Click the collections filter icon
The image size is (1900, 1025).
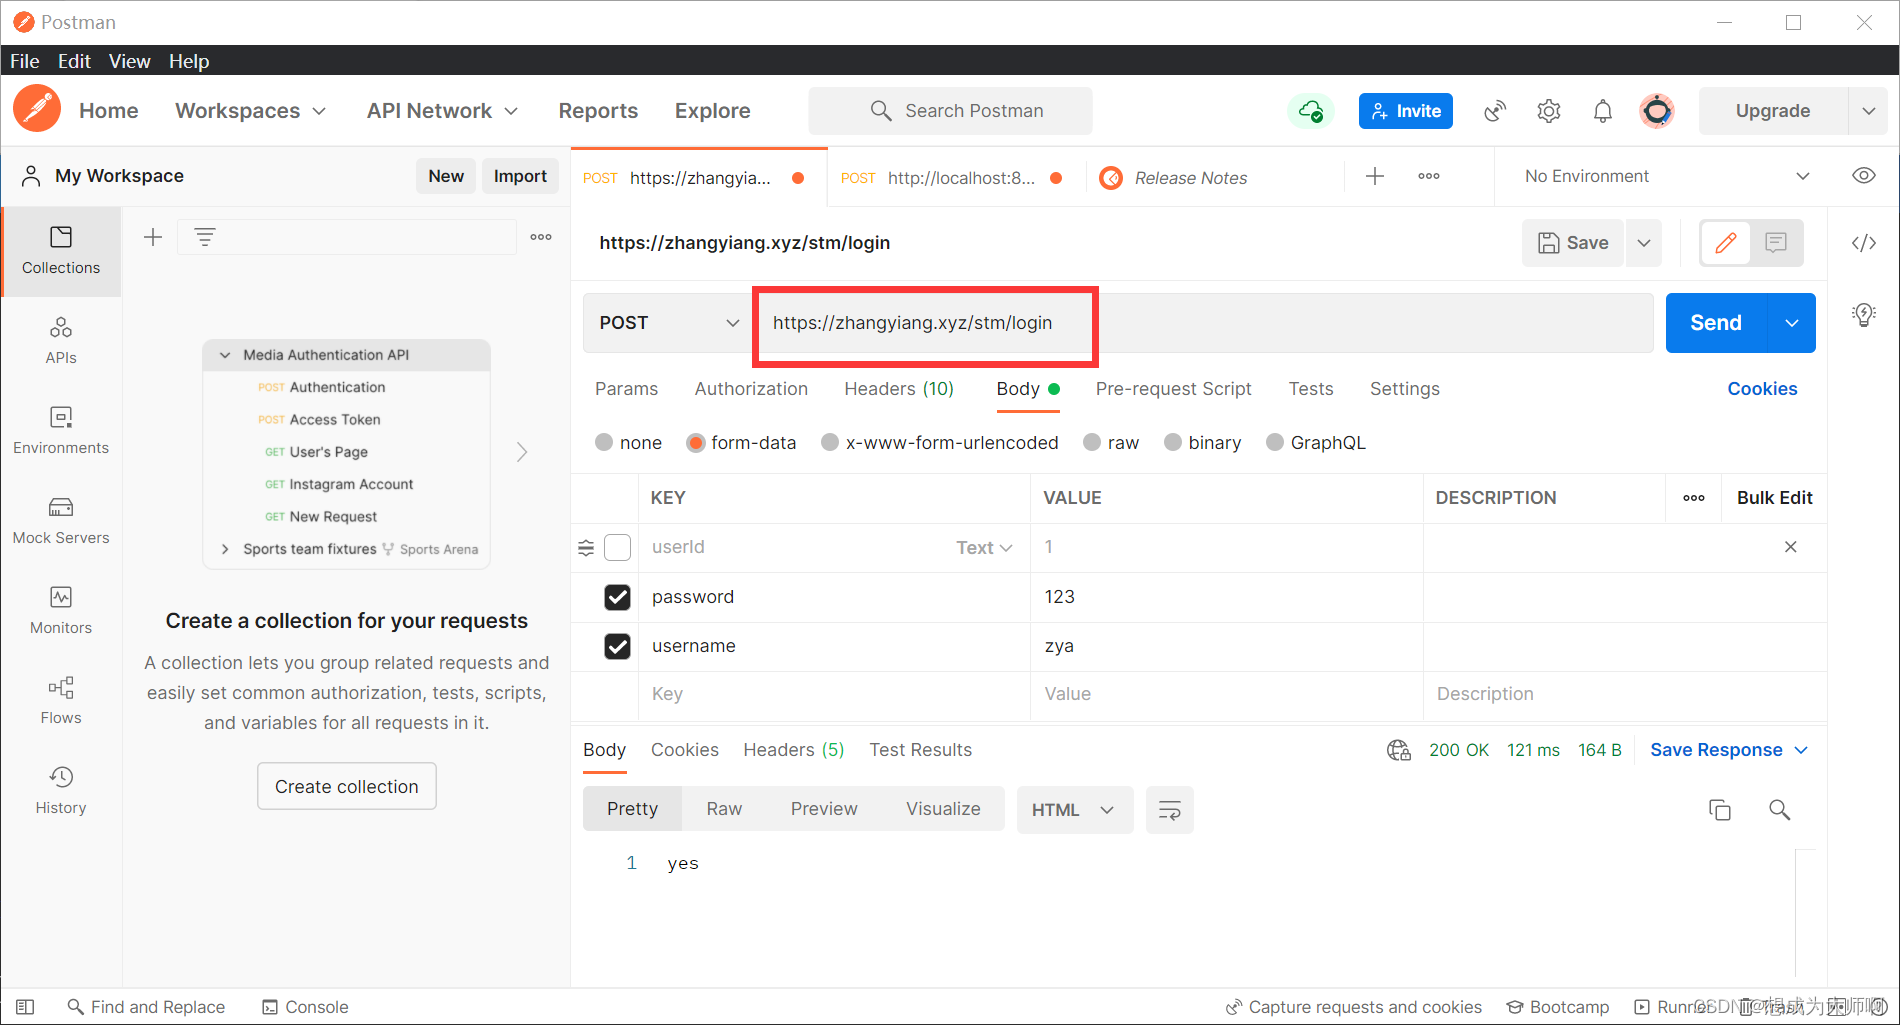click(x=205, y=237)
